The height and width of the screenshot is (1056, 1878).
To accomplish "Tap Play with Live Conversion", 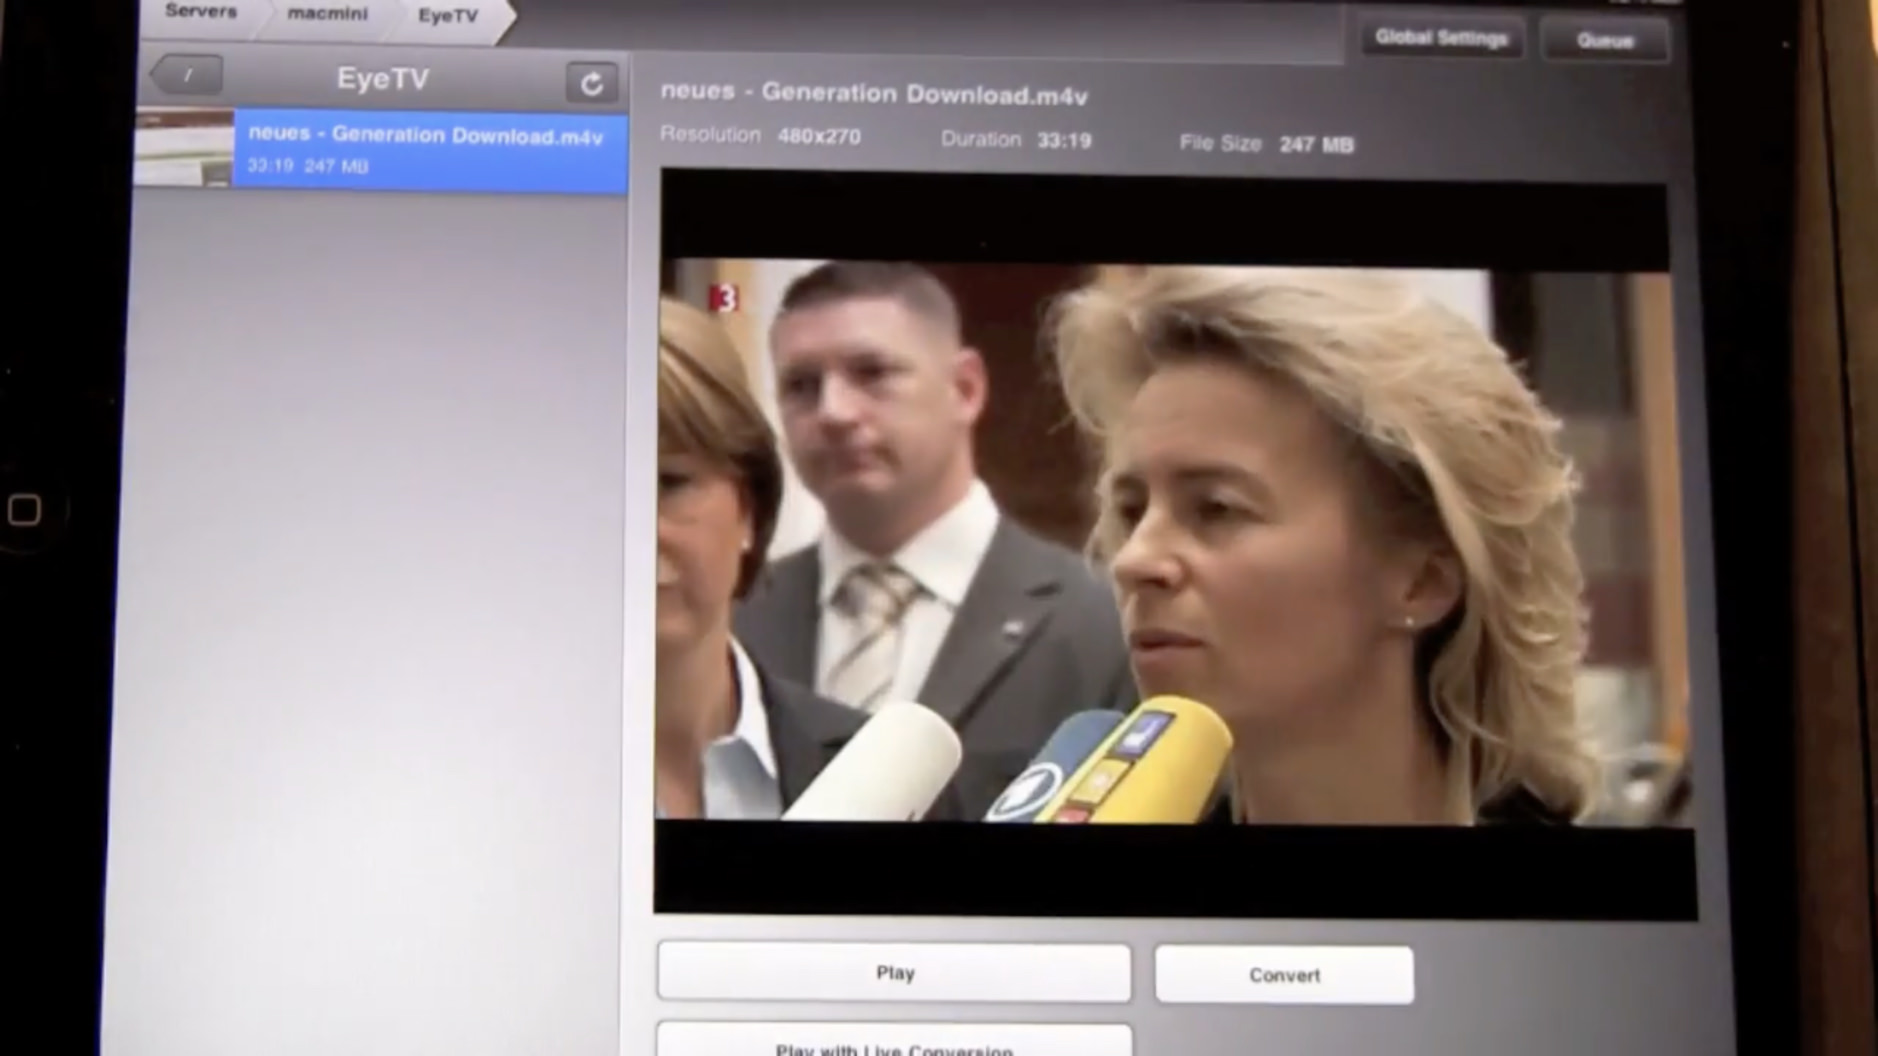I will tap(894, 1040).
